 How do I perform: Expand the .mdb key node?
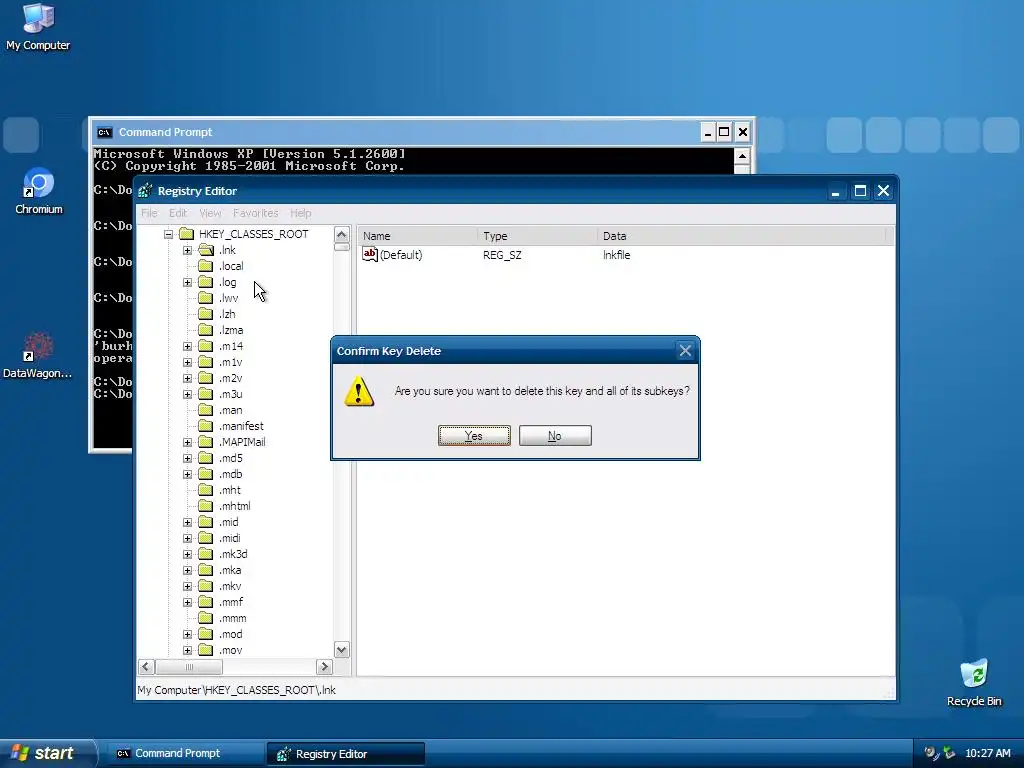187,474
